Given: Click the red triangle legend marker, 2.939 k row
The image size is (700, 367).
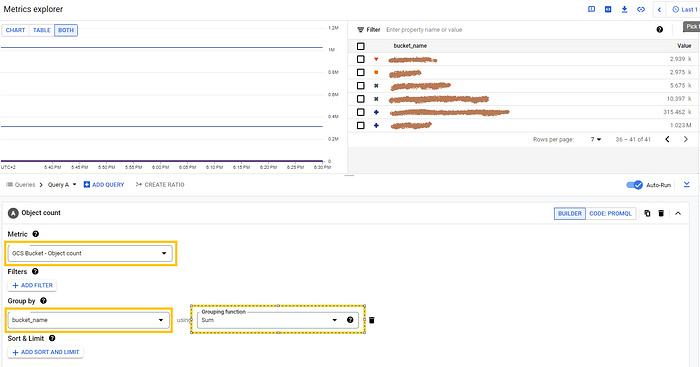Looking at the screenshot, I should [x=376, y=59].
